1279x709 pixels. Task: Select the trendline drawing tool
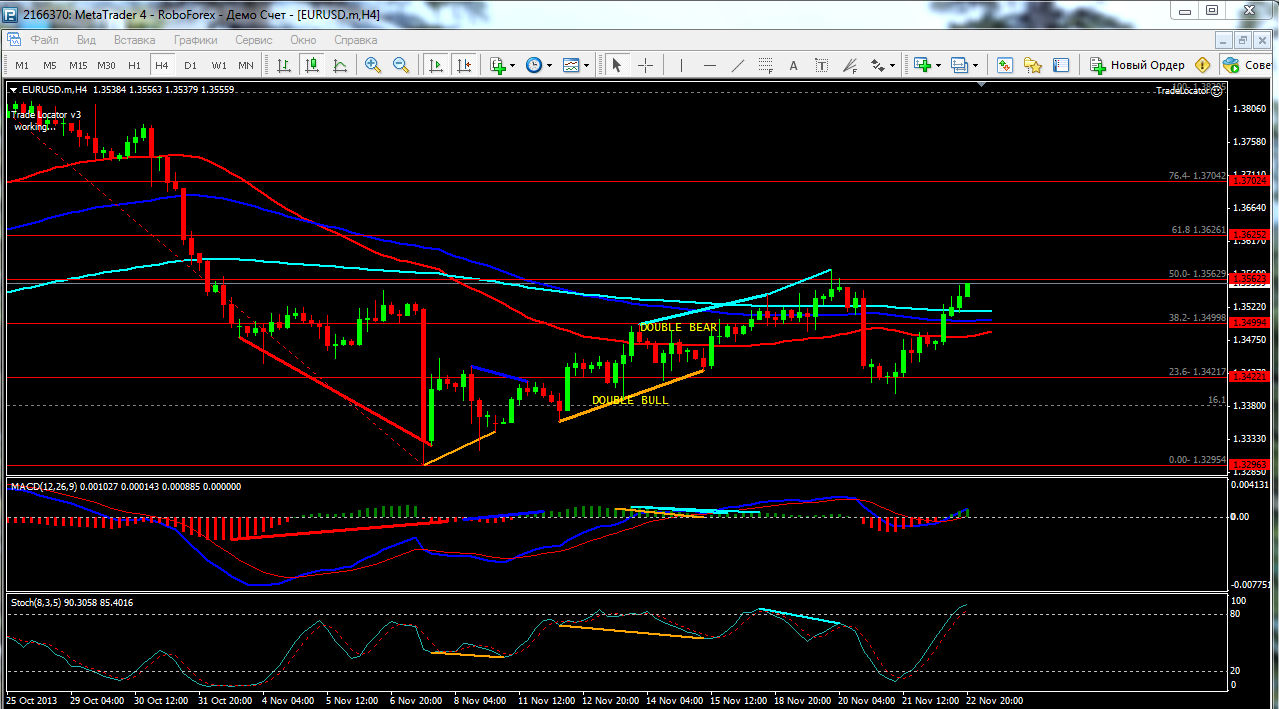coord(738,65)
